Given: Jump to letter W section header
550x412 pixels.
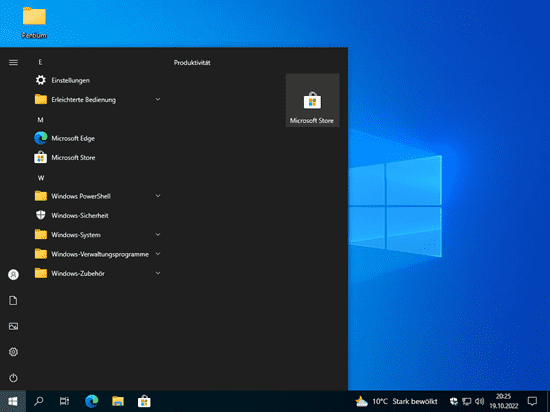Looking at the screenshot, I should pyautogui.click(x=41, y=178).
